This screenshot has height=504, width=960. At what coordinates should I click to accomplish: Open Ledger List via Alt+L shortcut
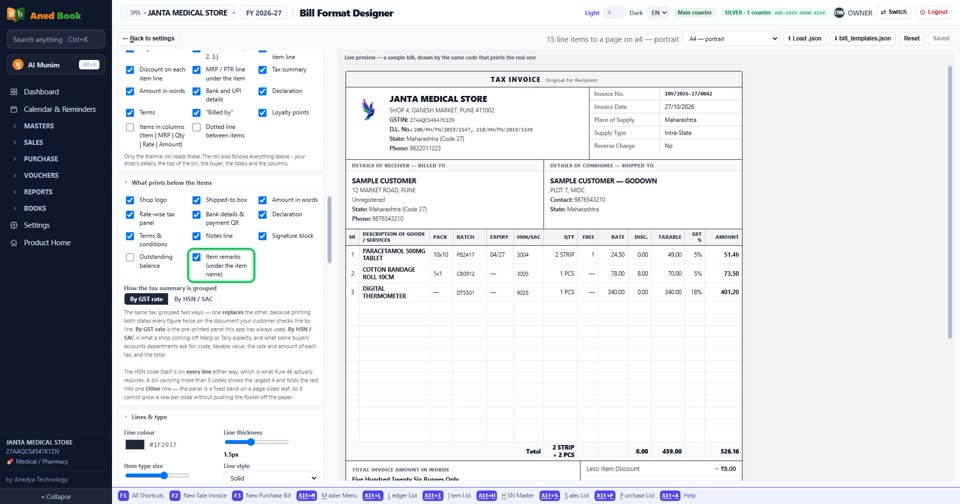click(392, 495)
